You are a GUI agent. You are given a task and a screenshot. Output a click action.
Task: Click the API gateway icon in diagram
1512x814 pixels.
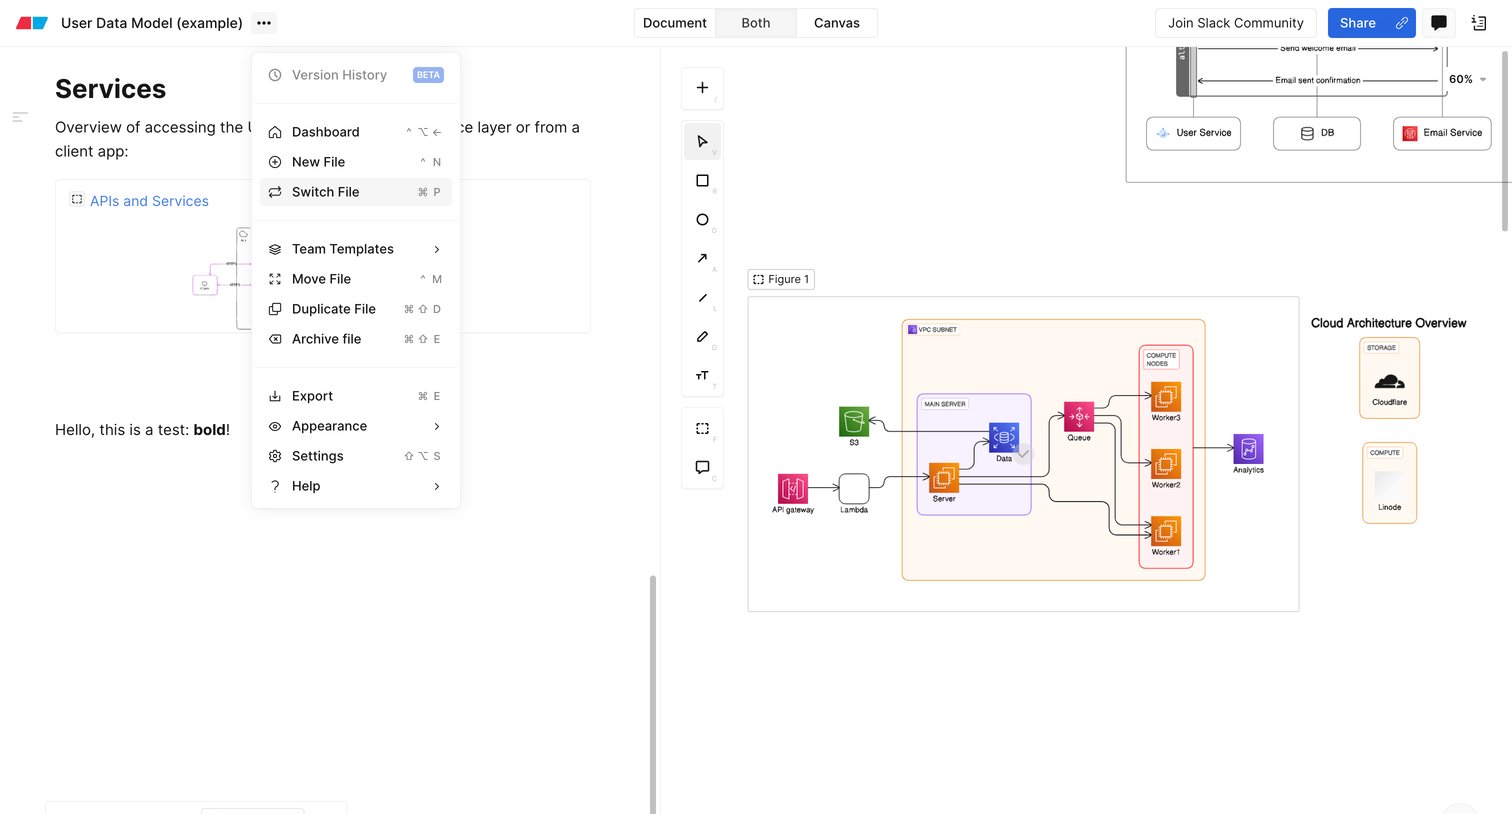coord(792,488)
